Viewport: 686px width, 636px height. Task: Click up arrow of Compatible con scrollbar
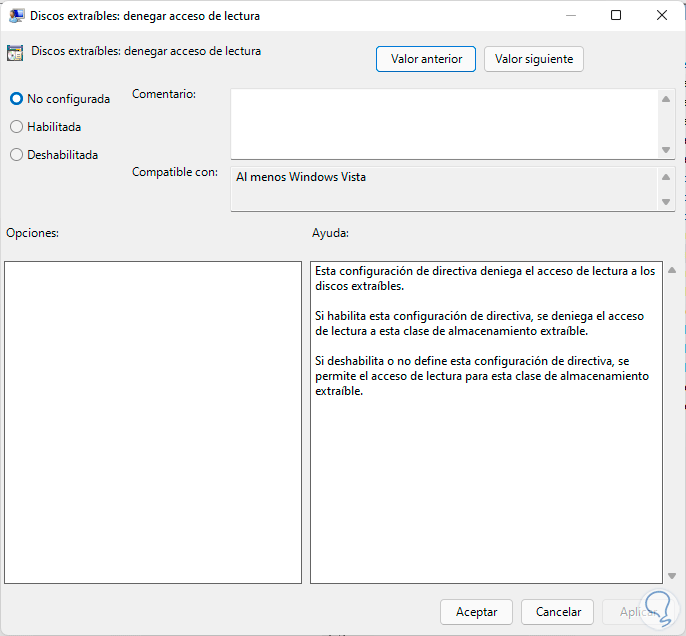(666, 177)
